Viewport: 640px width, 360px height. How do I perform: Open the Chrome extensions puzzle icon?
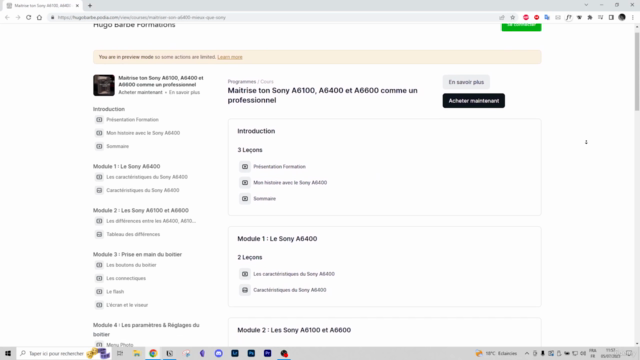[x=590, y=18]
